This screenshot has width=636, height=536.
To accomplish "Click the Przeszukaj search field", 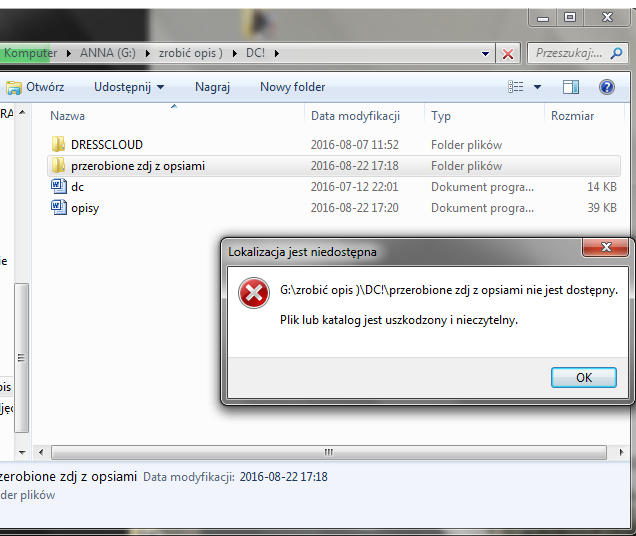I will [x=580, y=53].
